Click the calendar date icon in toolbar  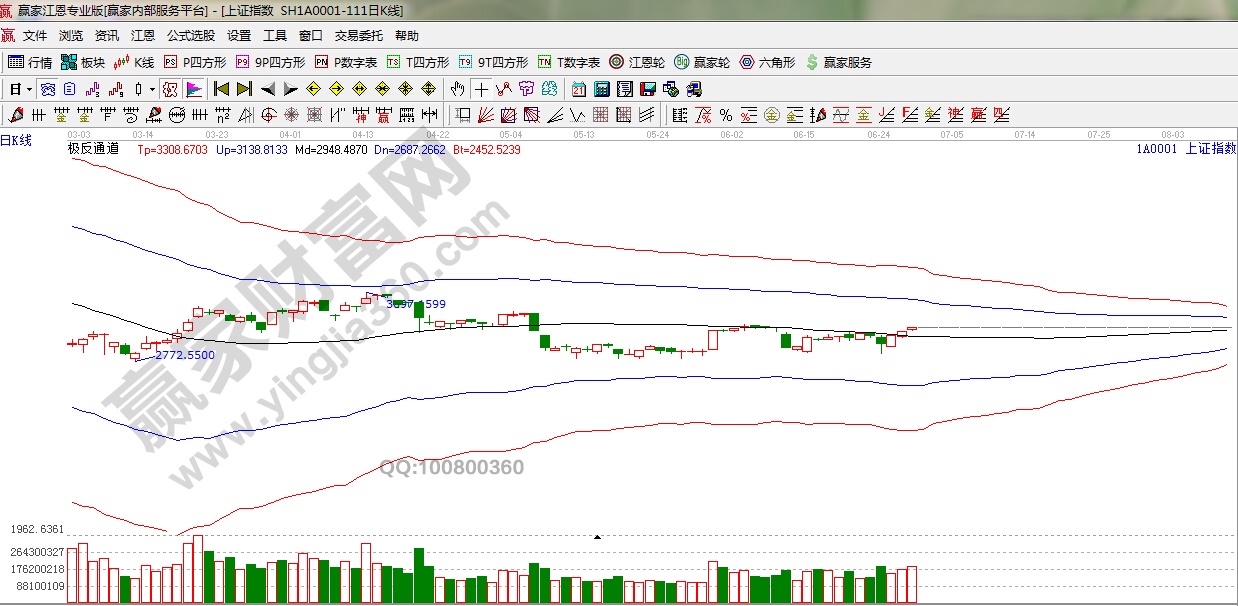click(579, 89)
